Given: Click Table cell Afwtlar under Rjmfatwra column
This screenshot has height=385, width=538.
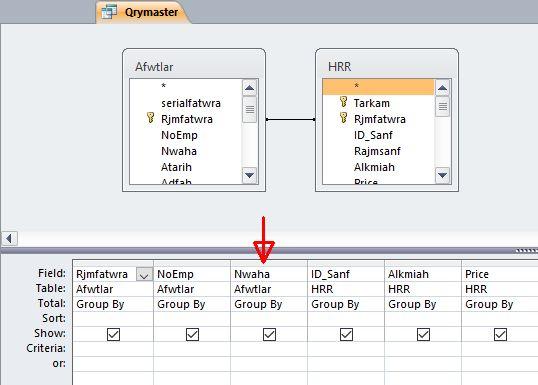Looking at the screenshot, I should [113, 289].
